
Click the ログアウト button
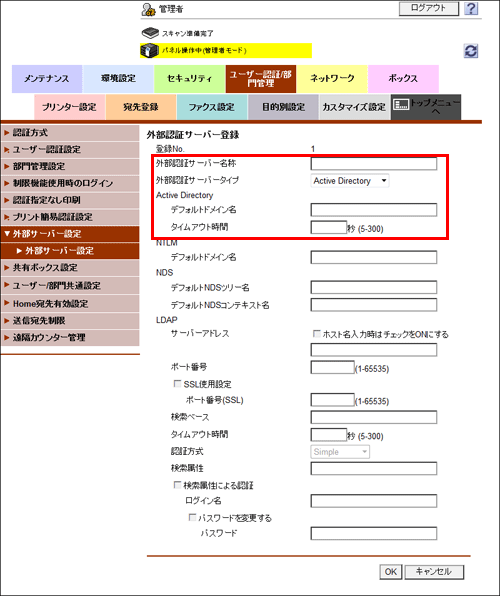click(x=429, y=8)
